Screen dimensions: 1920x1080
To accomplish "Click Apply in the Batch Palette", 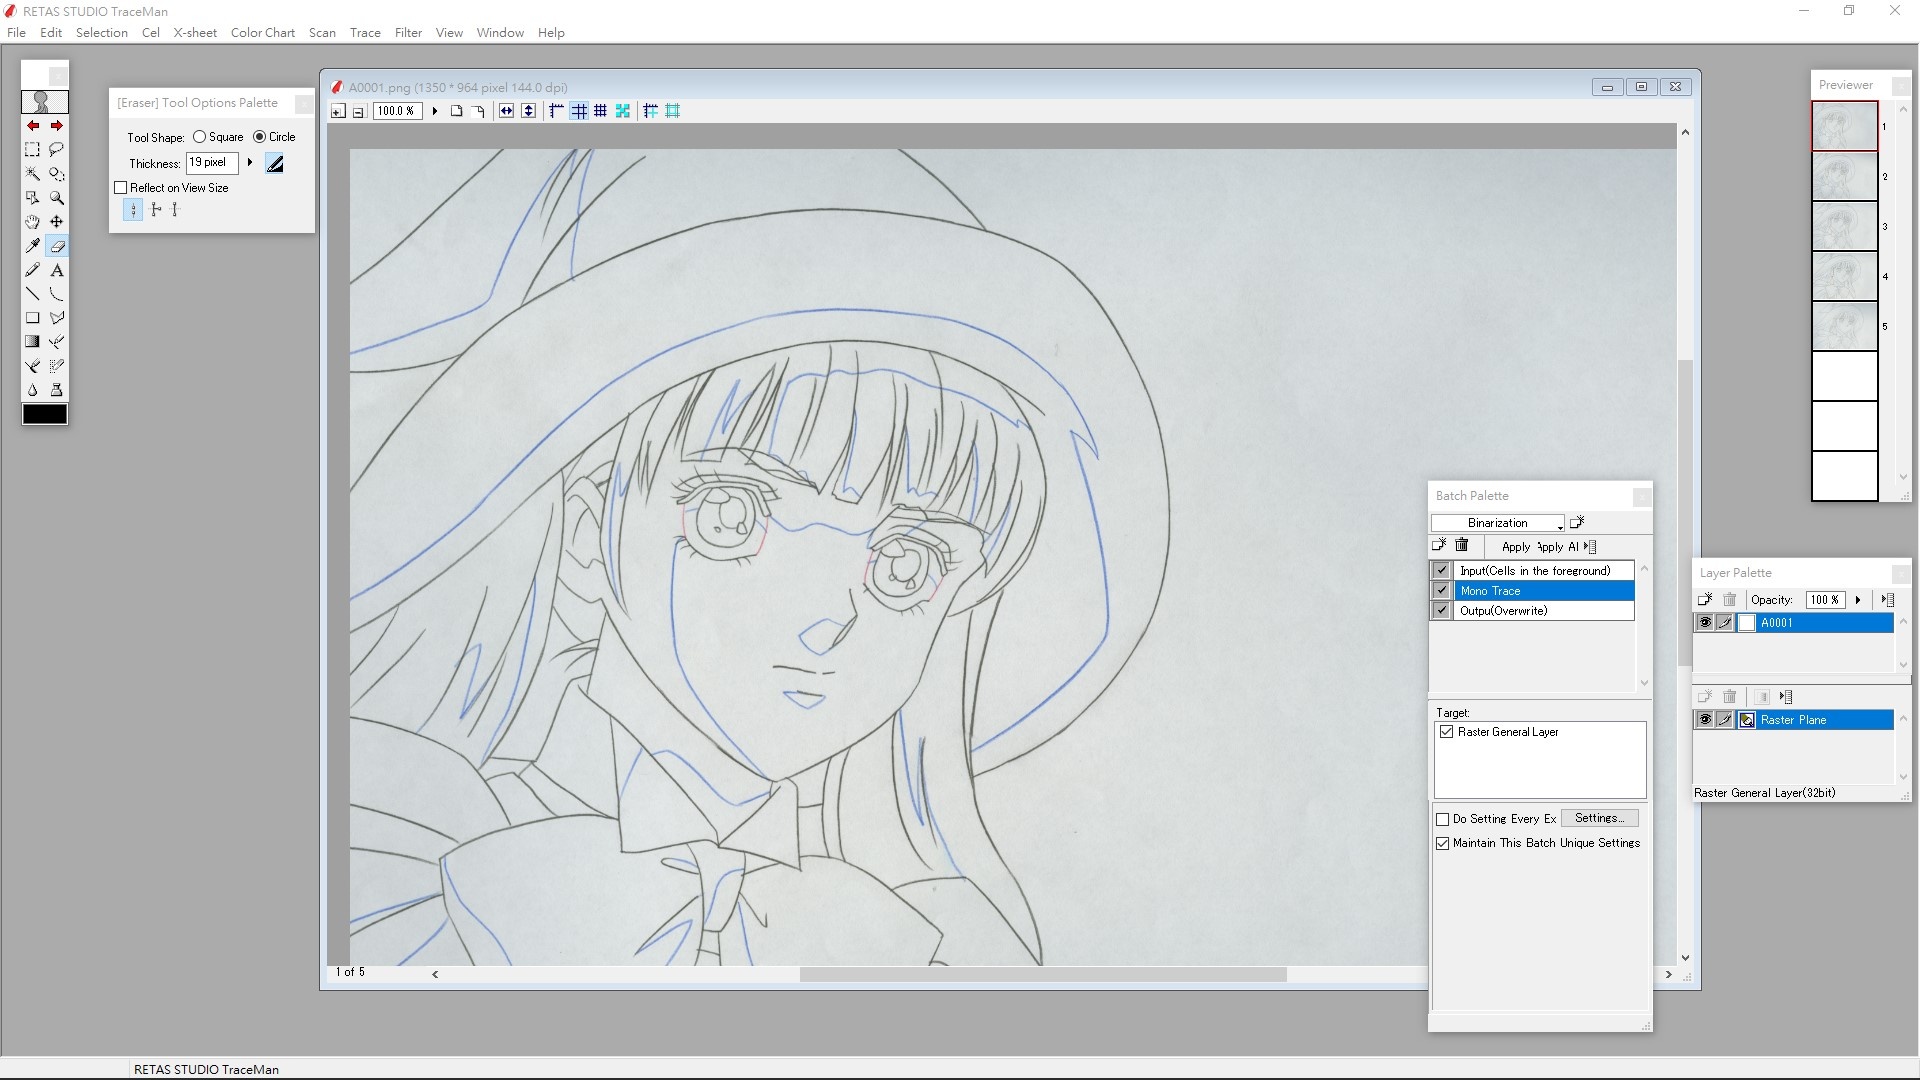I will [1516, 547].
